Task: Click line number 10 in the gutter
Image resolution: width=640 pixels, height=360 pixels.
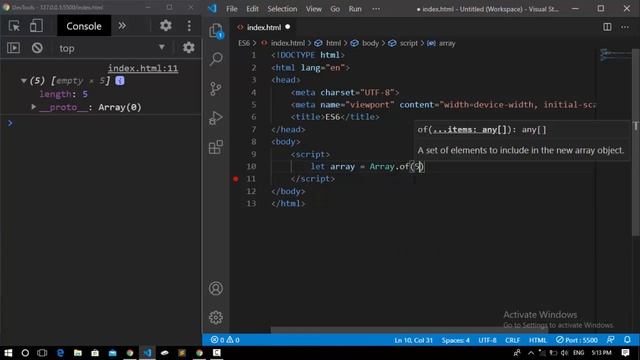Action: [251, 166]
